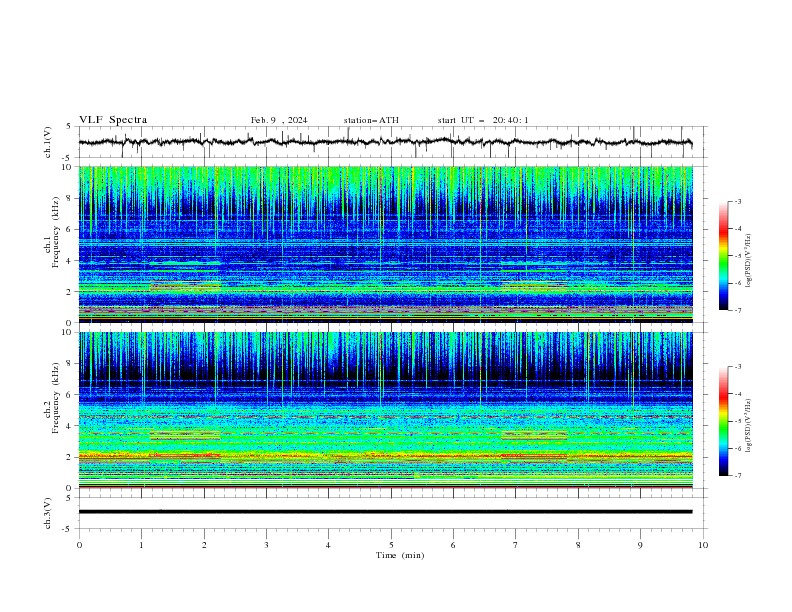Click the ch.2 spectrogram panel
Screen dimensions: 792x612
(385, 410)
